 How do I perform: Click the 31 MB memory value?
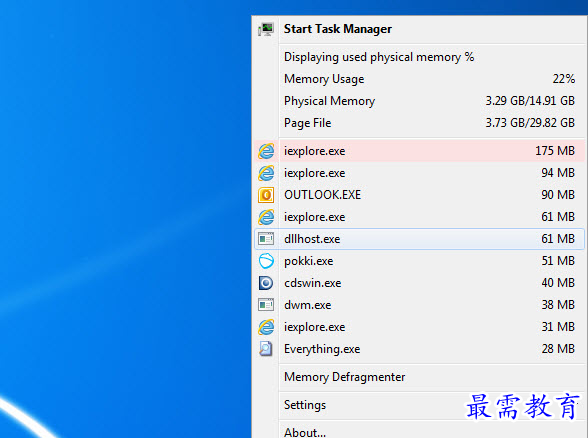pyautogui.click(x=558, y=327)
